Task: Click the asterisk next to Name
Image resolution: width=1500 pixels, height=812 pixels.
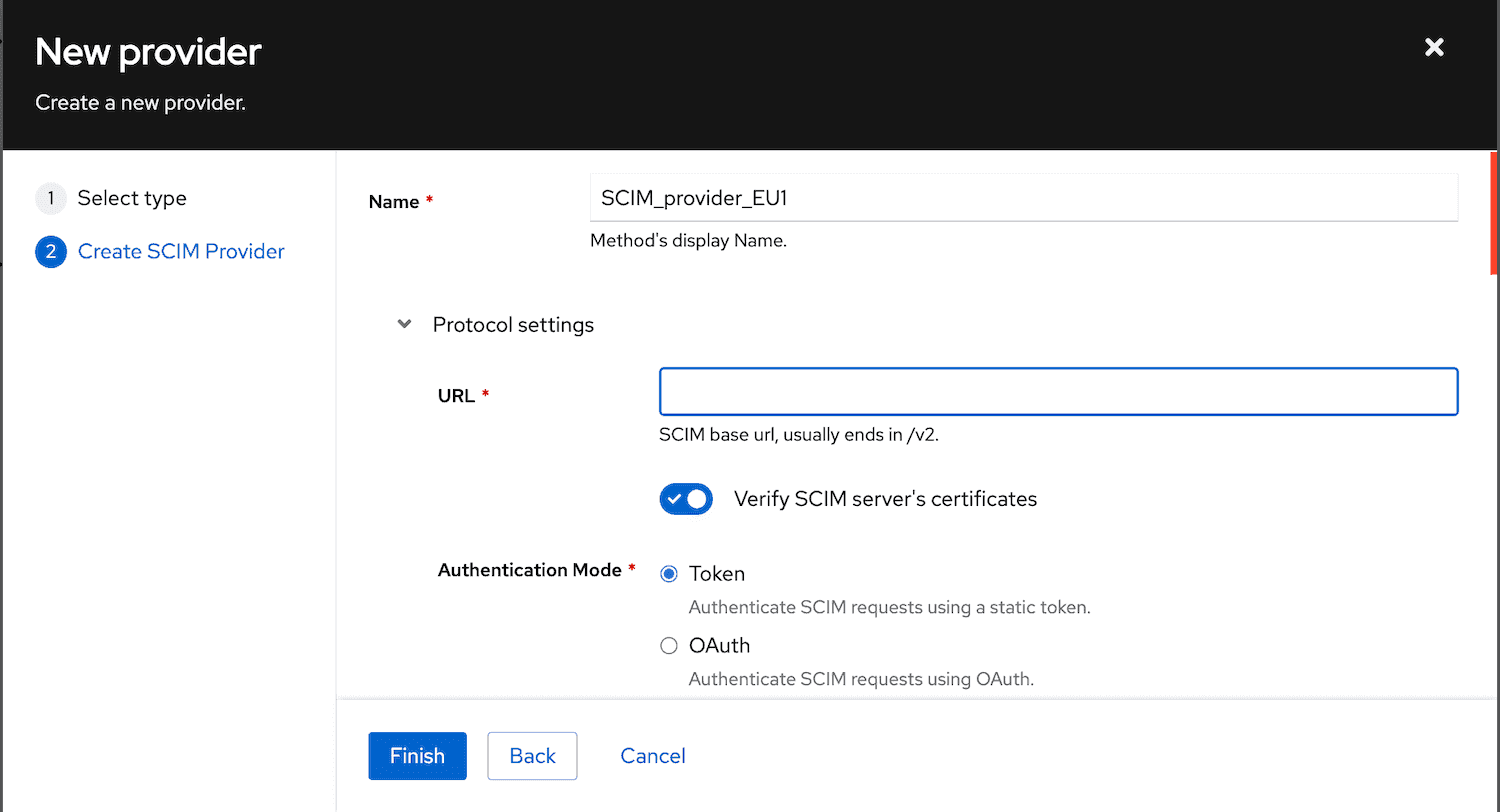Action: [x=430, y=196]
